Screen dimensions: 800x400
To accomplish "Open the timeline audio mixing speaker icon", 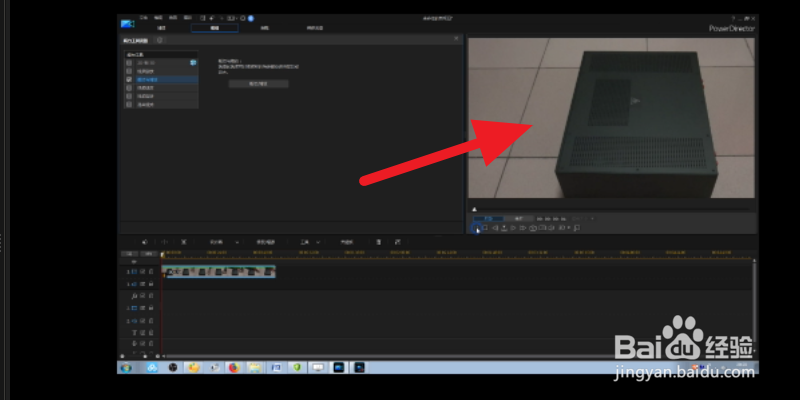I will point(144,242).
